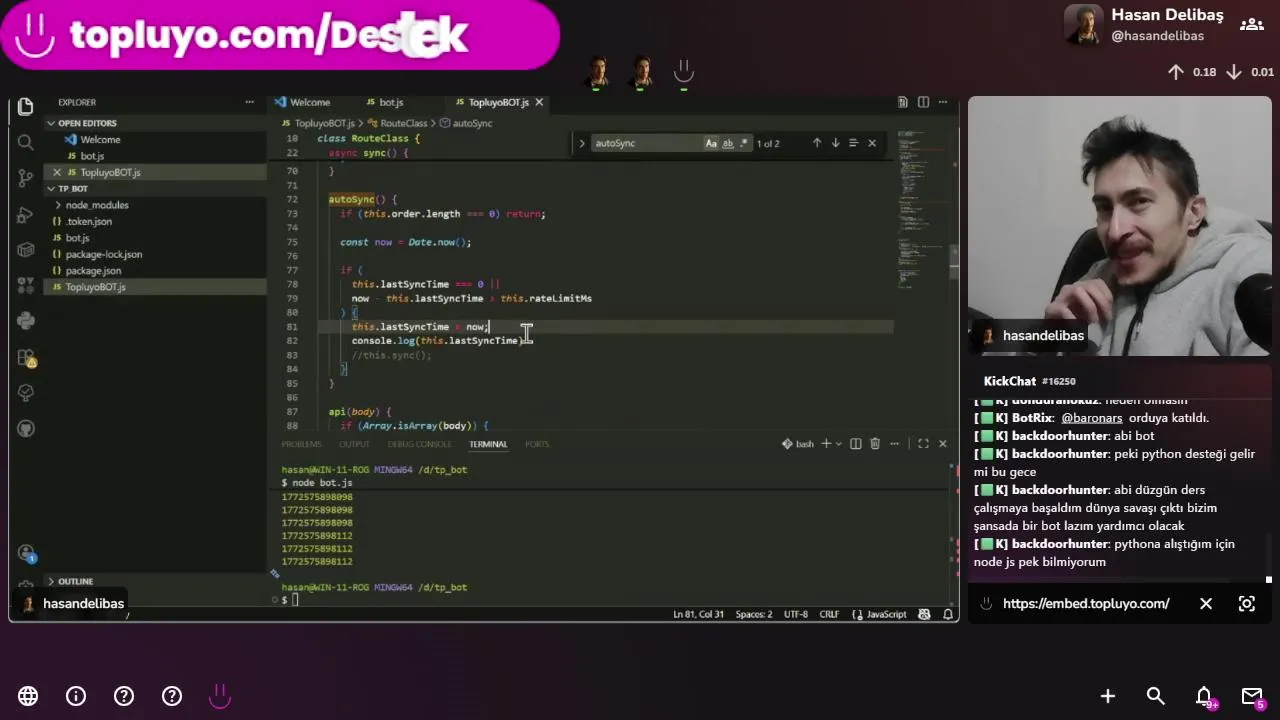Add a new terminal with plus icon
Viewport: 1280px width, 720px height.
click(826, 444)
